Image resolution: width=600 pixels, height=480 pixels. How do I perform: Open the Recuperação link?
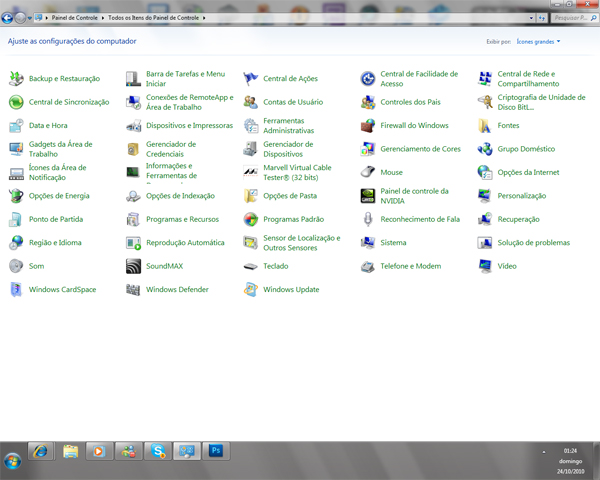coord(518,219)
